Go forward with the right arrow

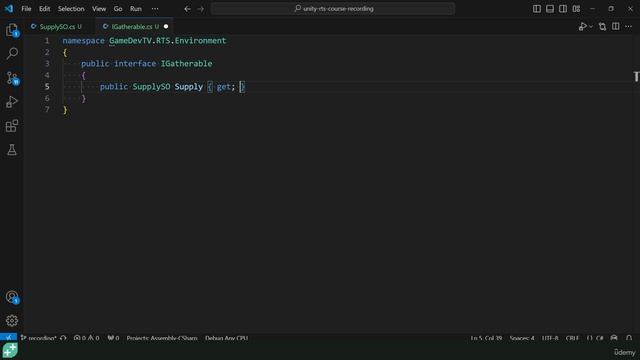coord(200,9)
